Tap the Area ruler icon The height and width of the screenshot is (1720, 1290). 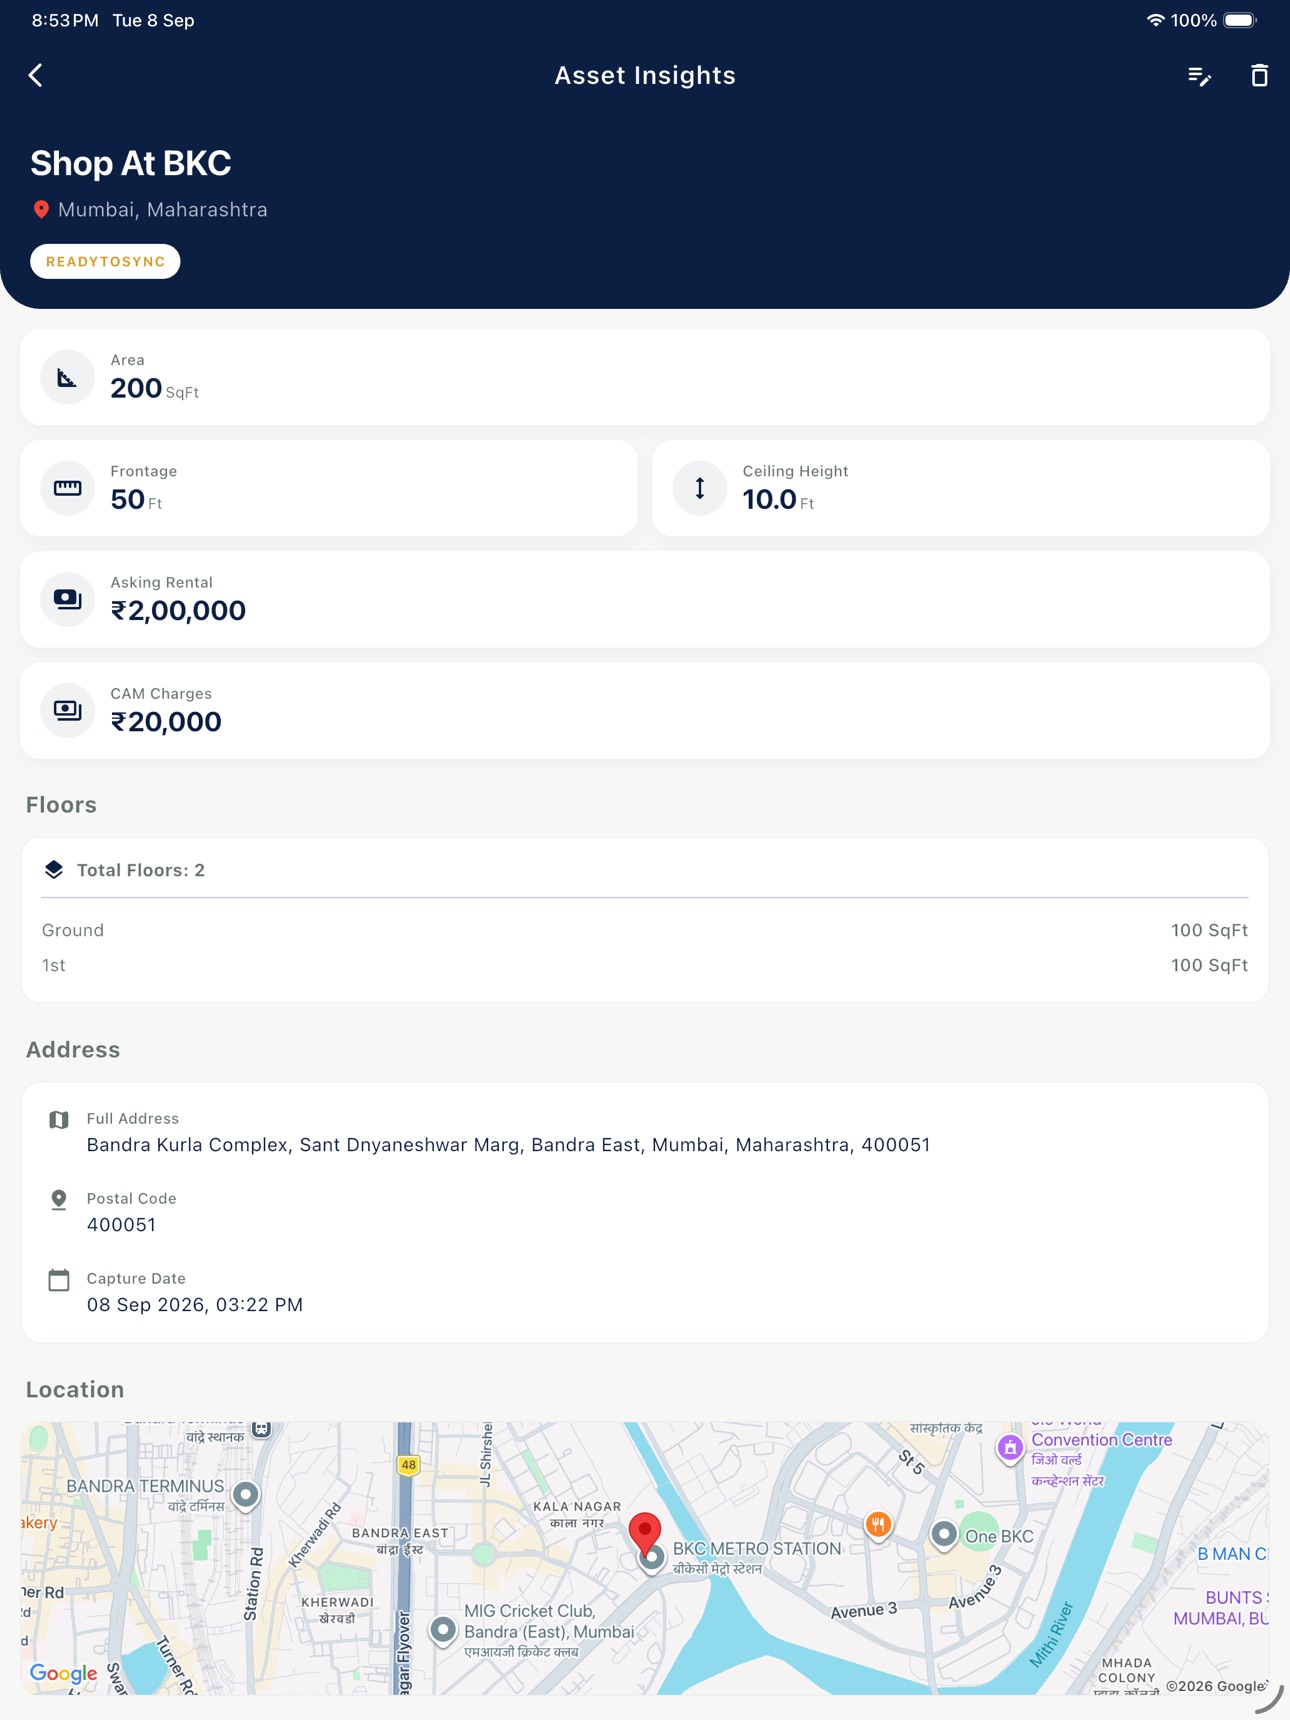click(x=67, y=377)
